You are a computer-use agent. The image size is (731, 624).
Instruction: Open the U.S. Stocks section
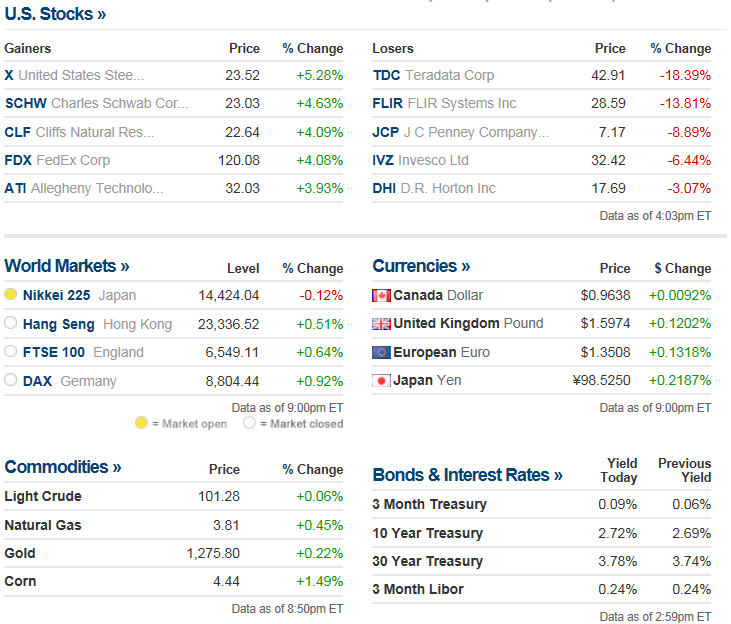pos(55,14)
